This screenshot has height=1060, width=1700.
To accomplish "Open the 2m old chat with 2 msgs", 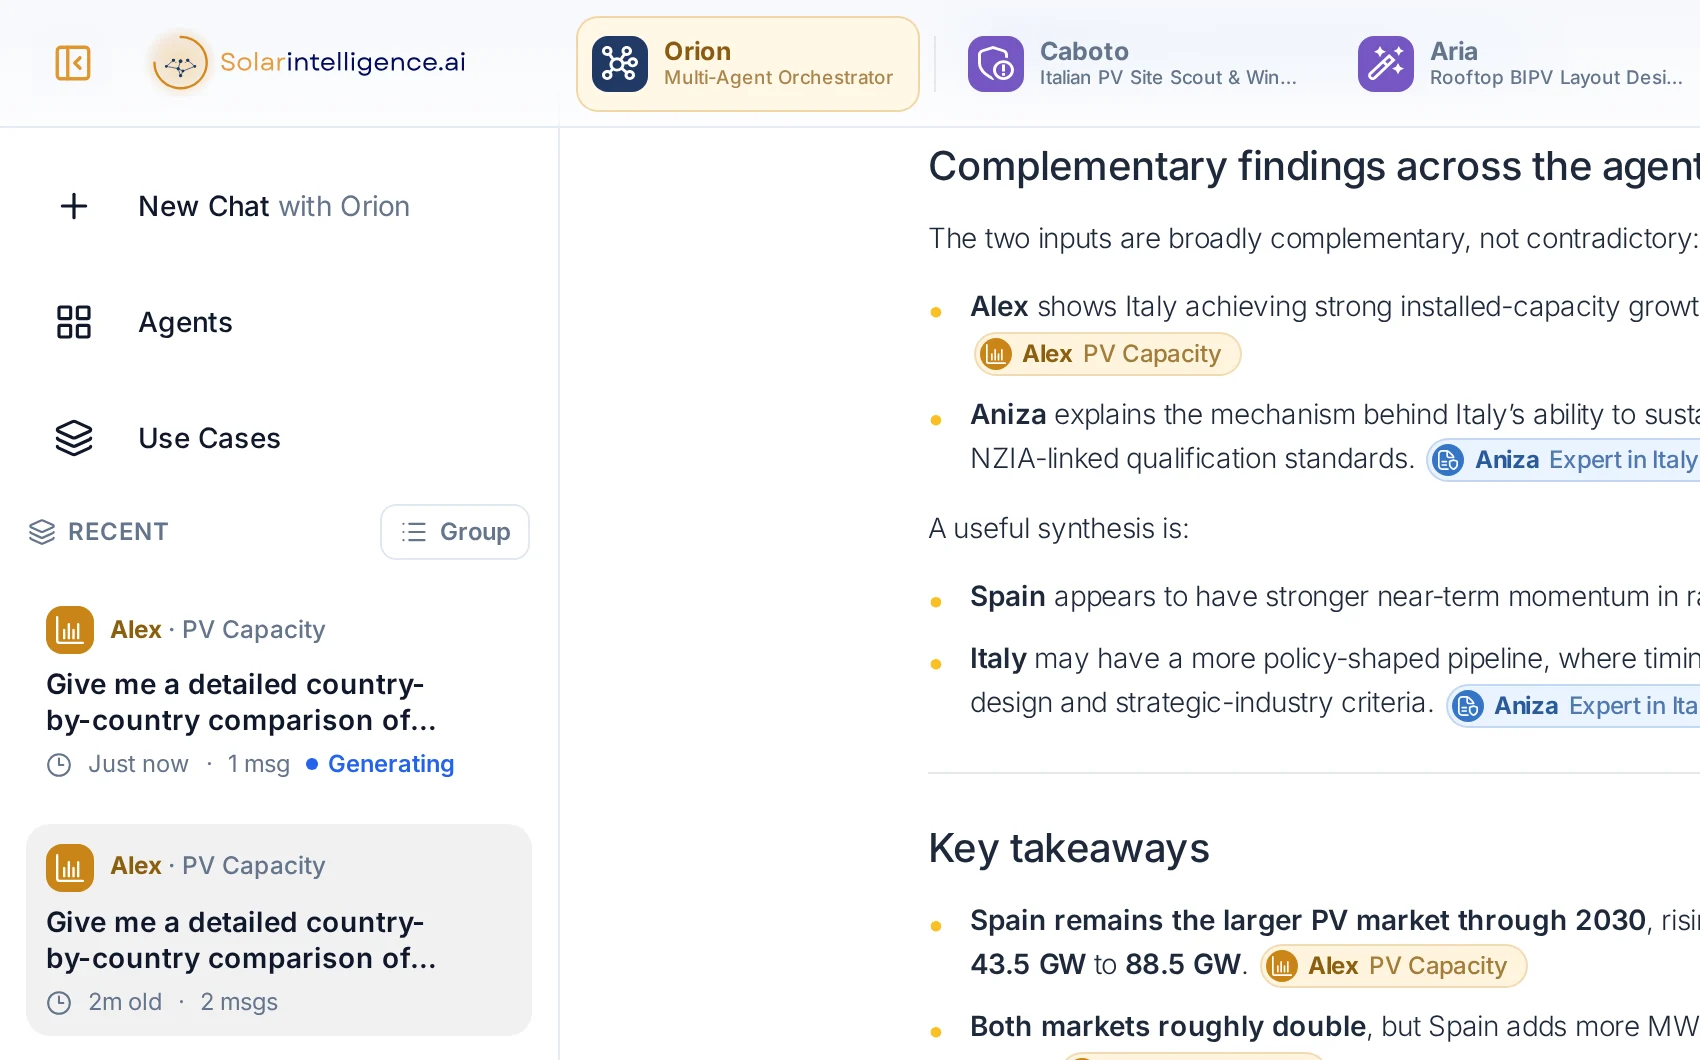I will 279,930.
